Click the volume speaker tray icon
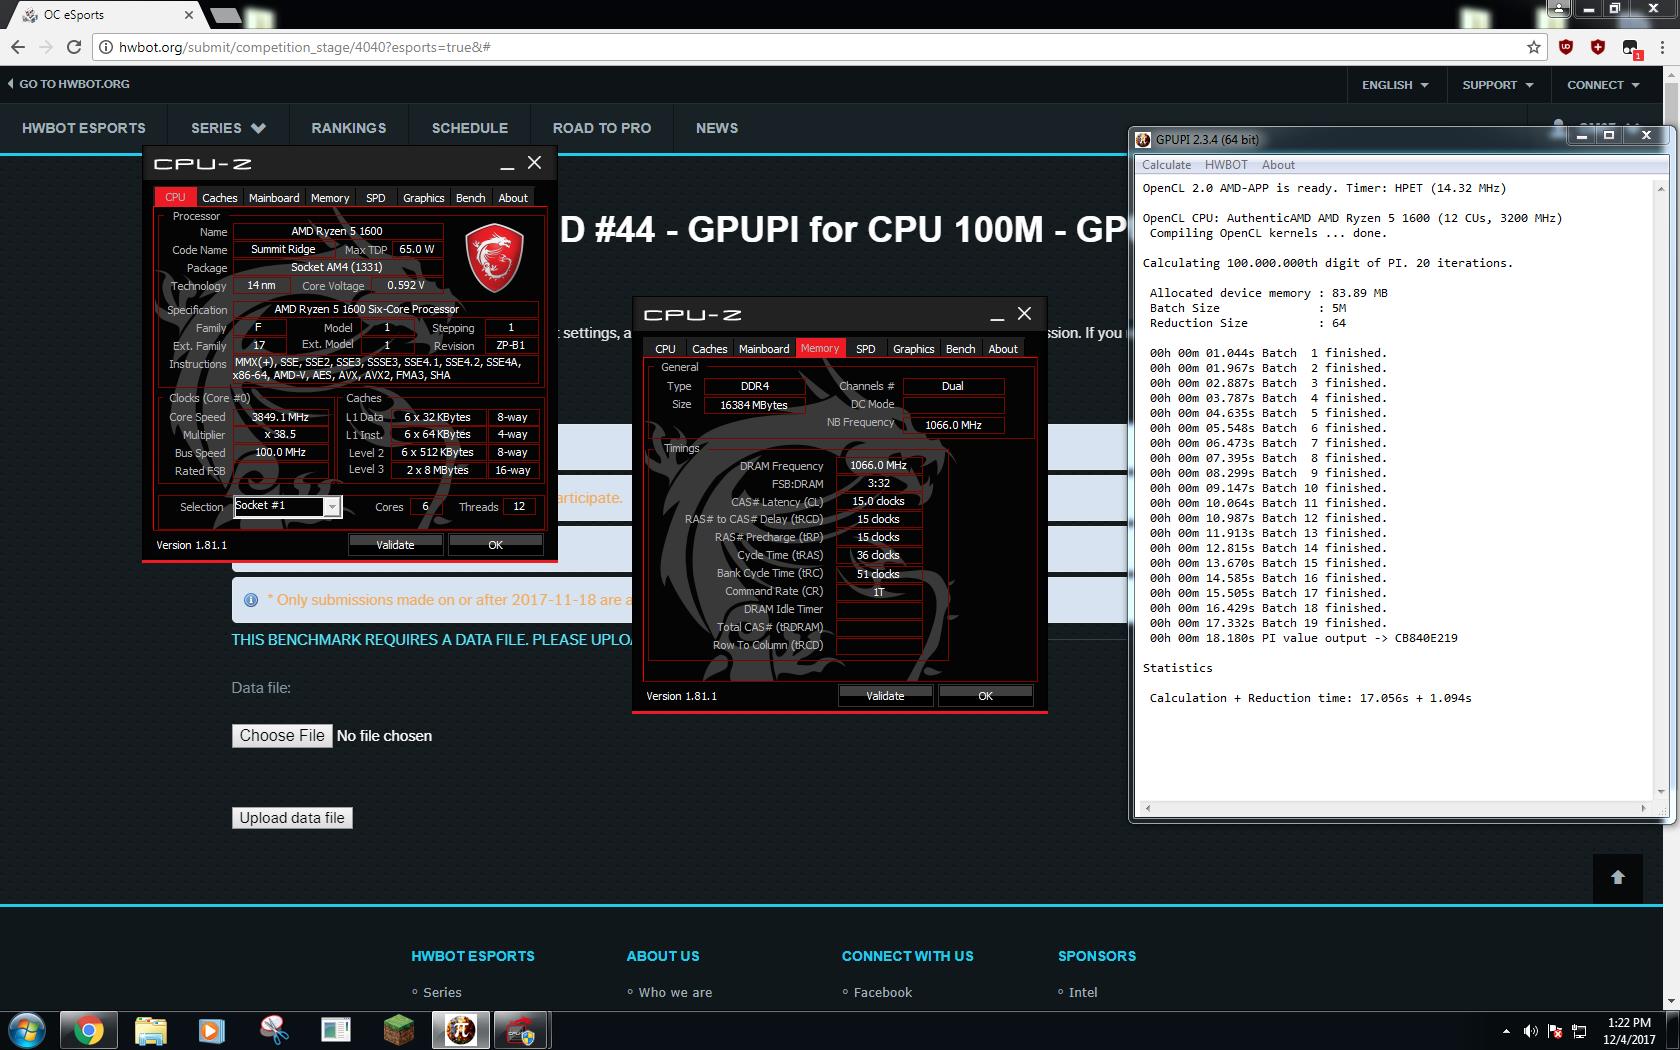Screen dimensions: 1680x1050 pos(1530,1031)
